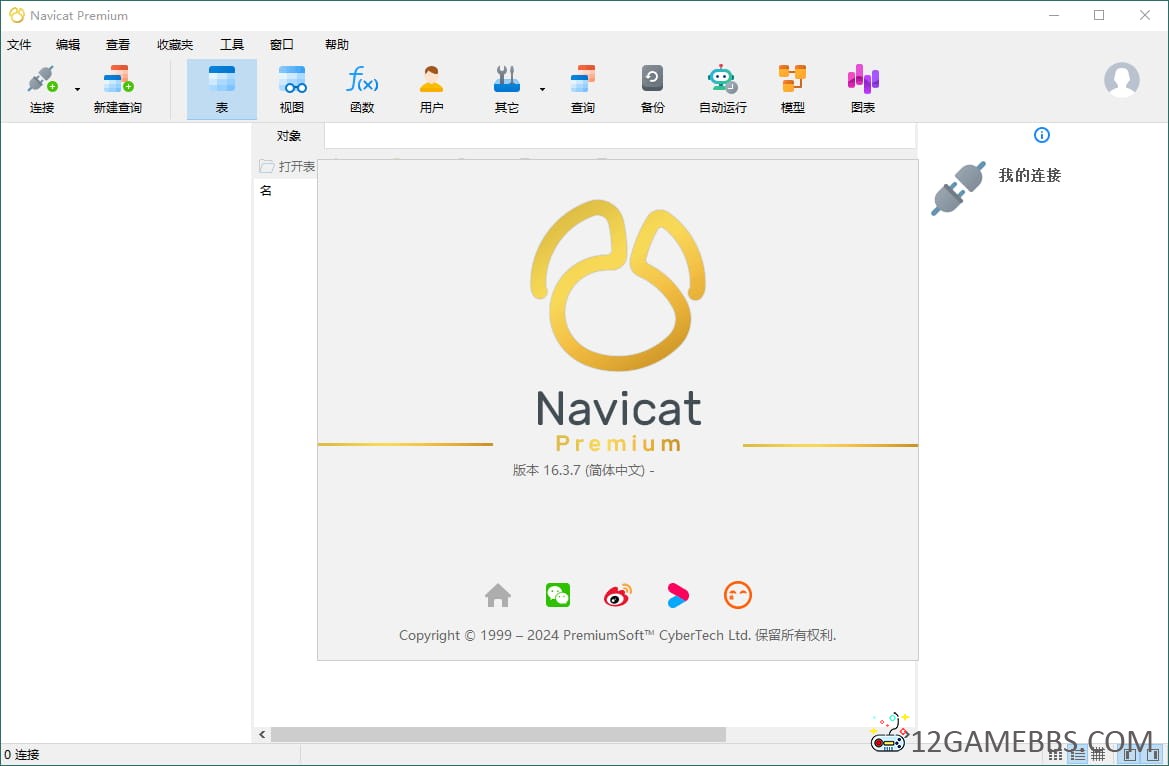Open the 文件 menu

click(19, 45)
